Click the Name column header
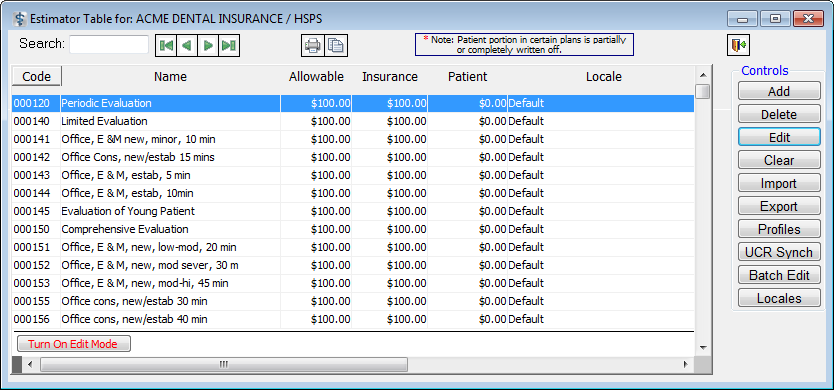The width and height of the screenshot is (834, 390). point(170,77)
